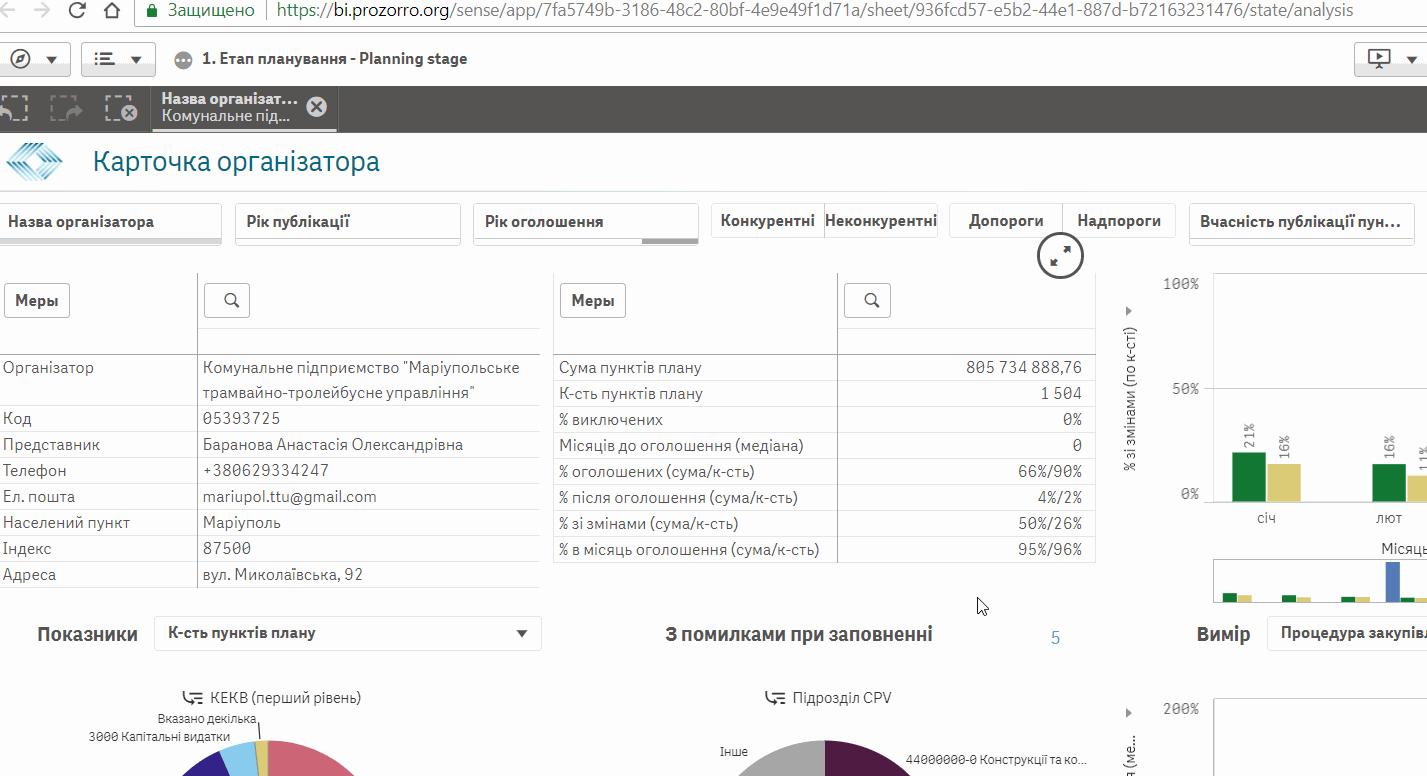This screenshot has width=1427, height=776.
Task: Click the first Меры button
Action: [x=37, y=300]
